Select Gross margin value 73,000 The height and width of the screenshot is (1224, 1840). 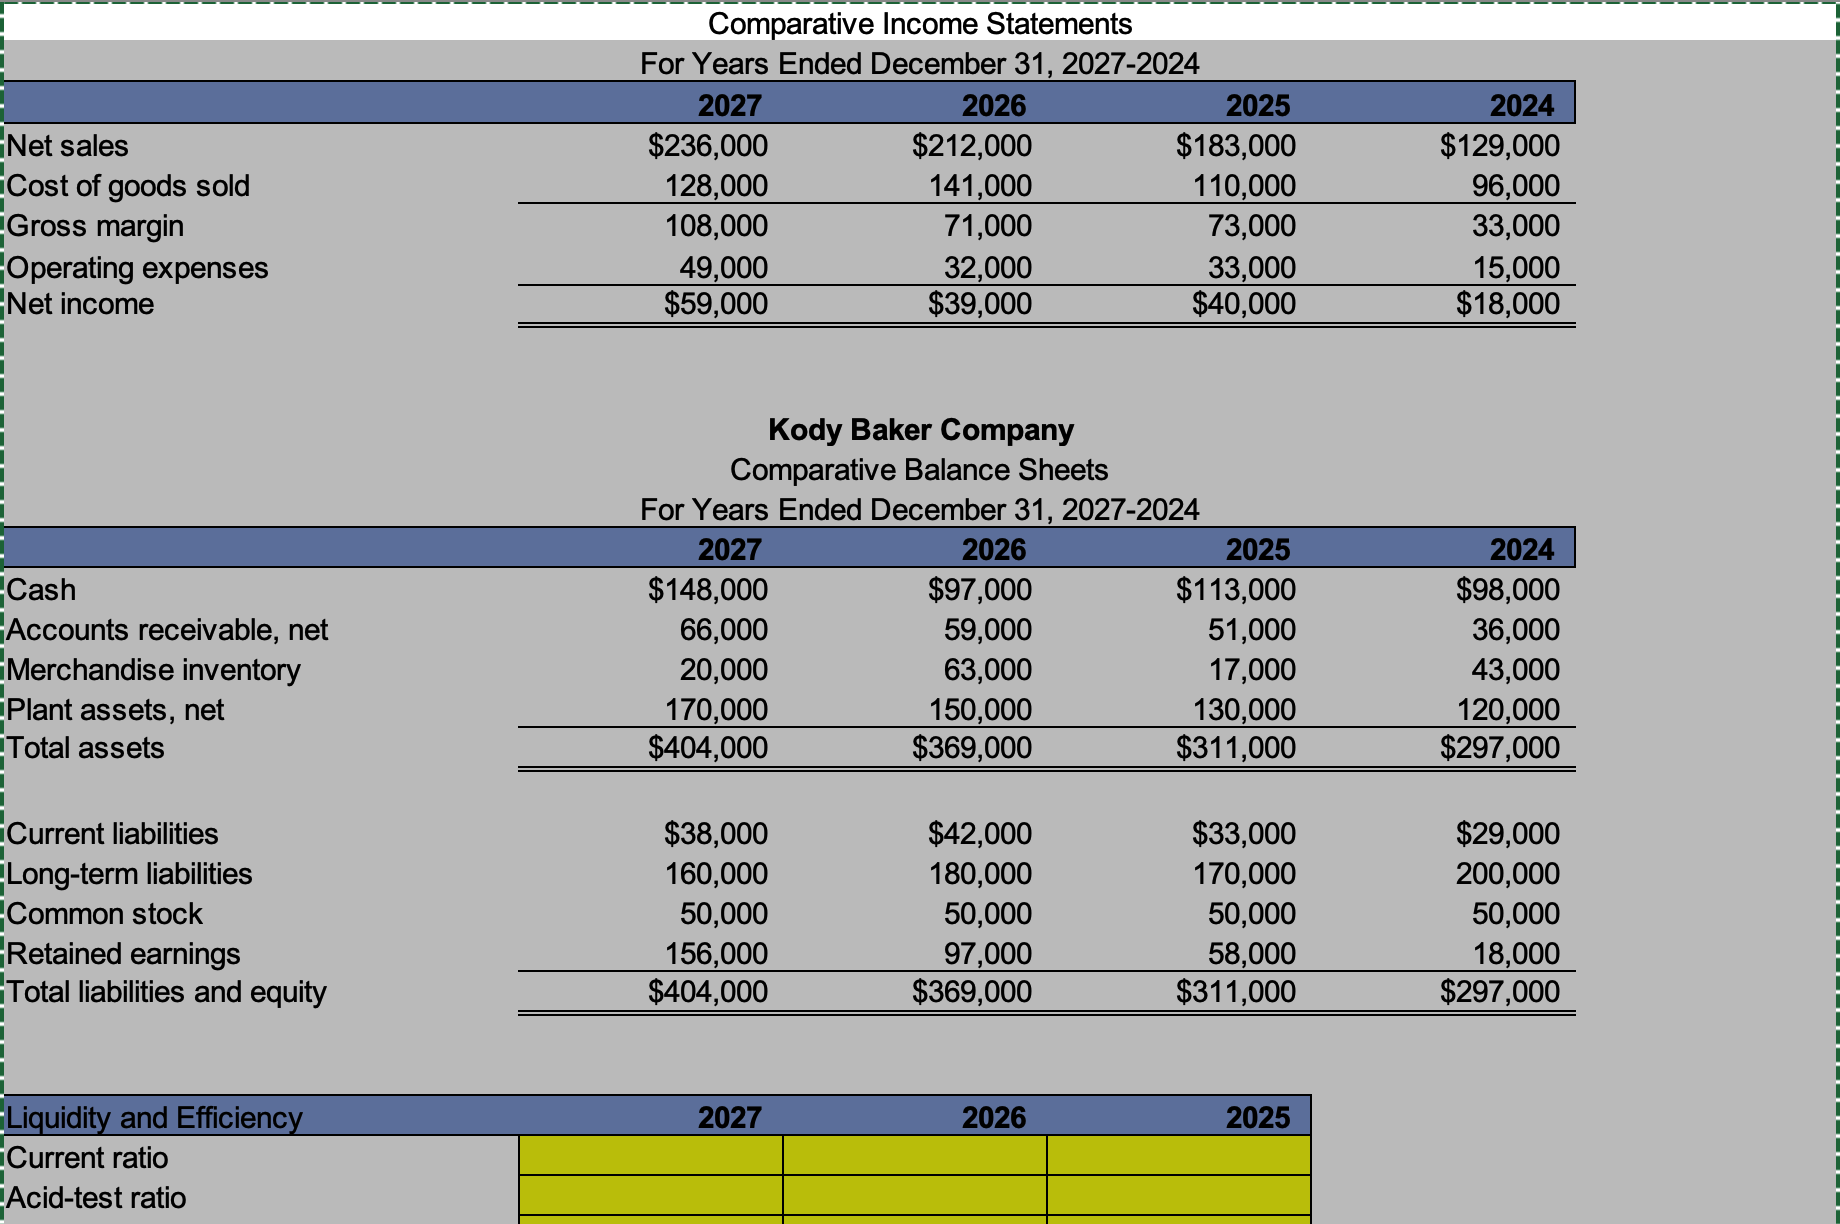1252,226
